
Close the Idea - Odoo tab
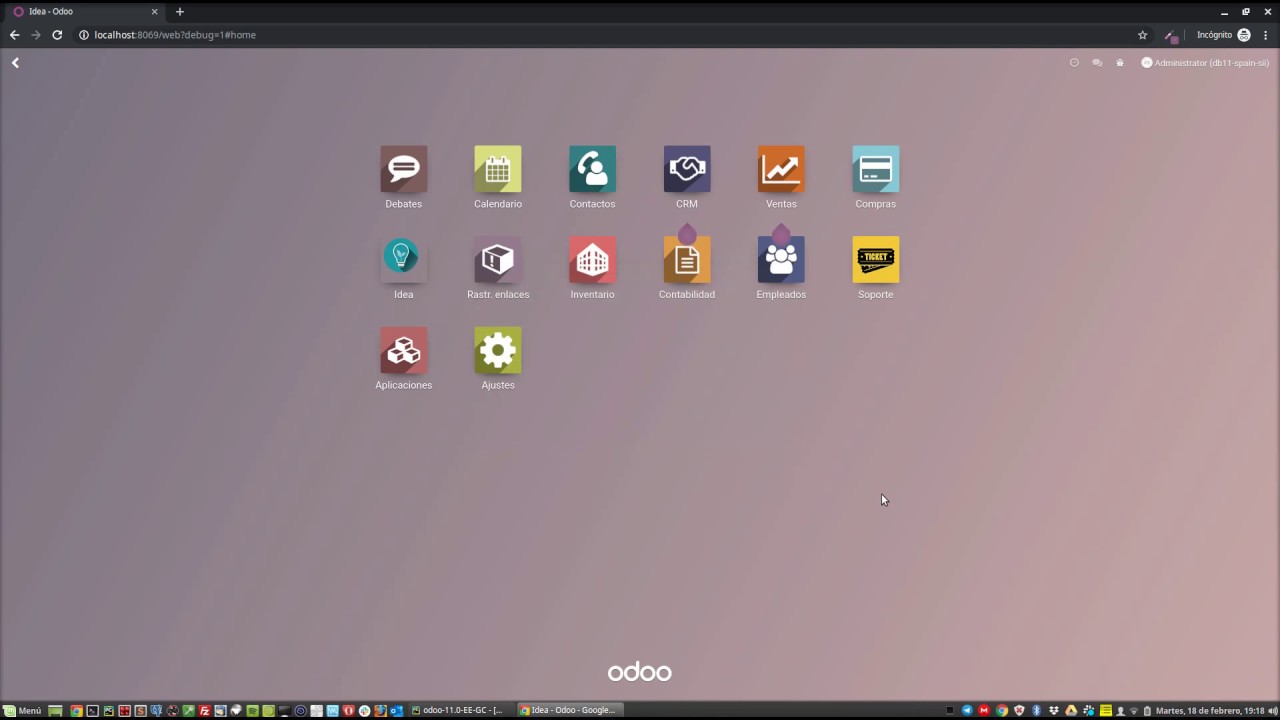pos(154,12)
